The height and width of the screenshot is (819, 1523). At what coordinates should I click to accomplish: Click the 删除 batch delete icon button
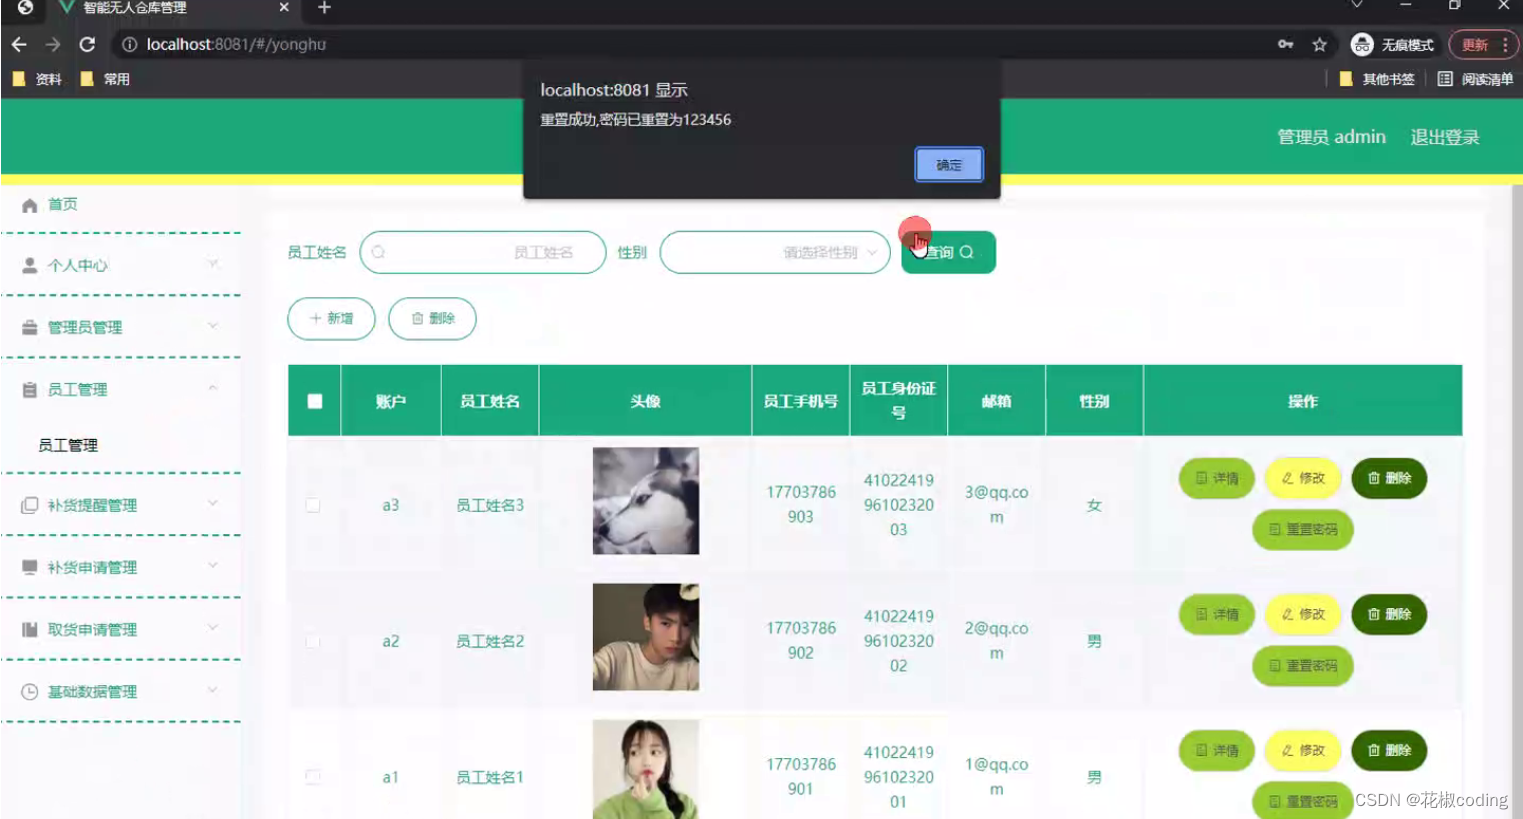pos(432,318)
